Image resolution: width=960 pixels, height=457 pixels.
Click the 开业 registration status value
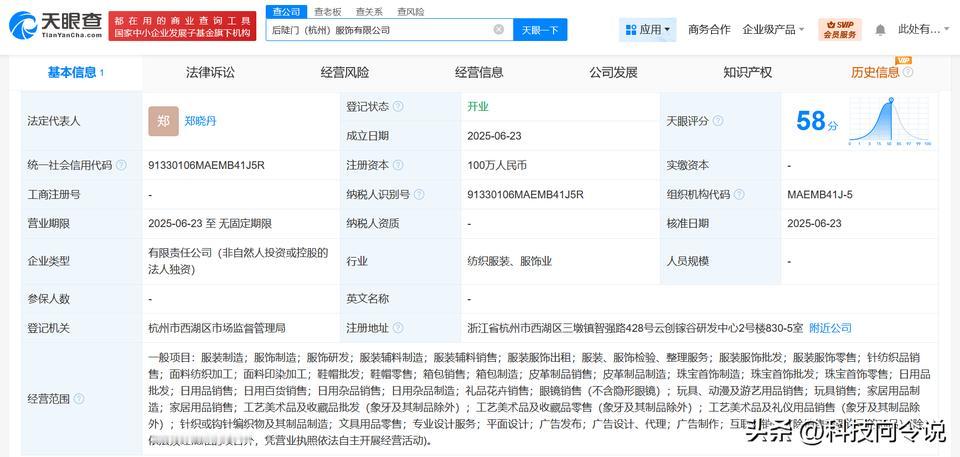point(478,107)
